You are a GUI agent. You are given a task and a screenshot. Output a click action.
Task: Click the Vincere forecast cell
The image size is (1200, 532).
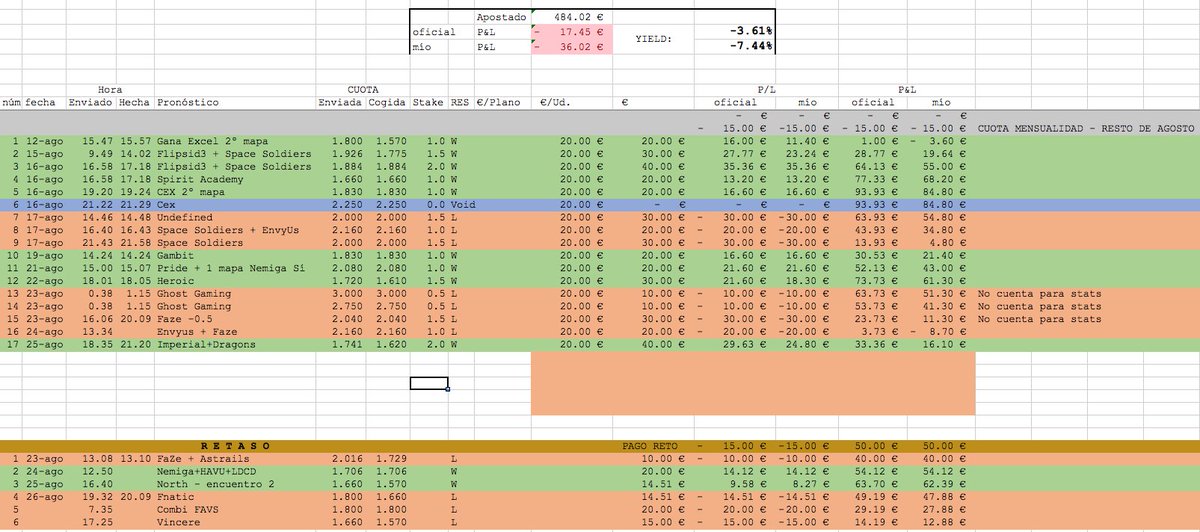click(x=180, y=521)
